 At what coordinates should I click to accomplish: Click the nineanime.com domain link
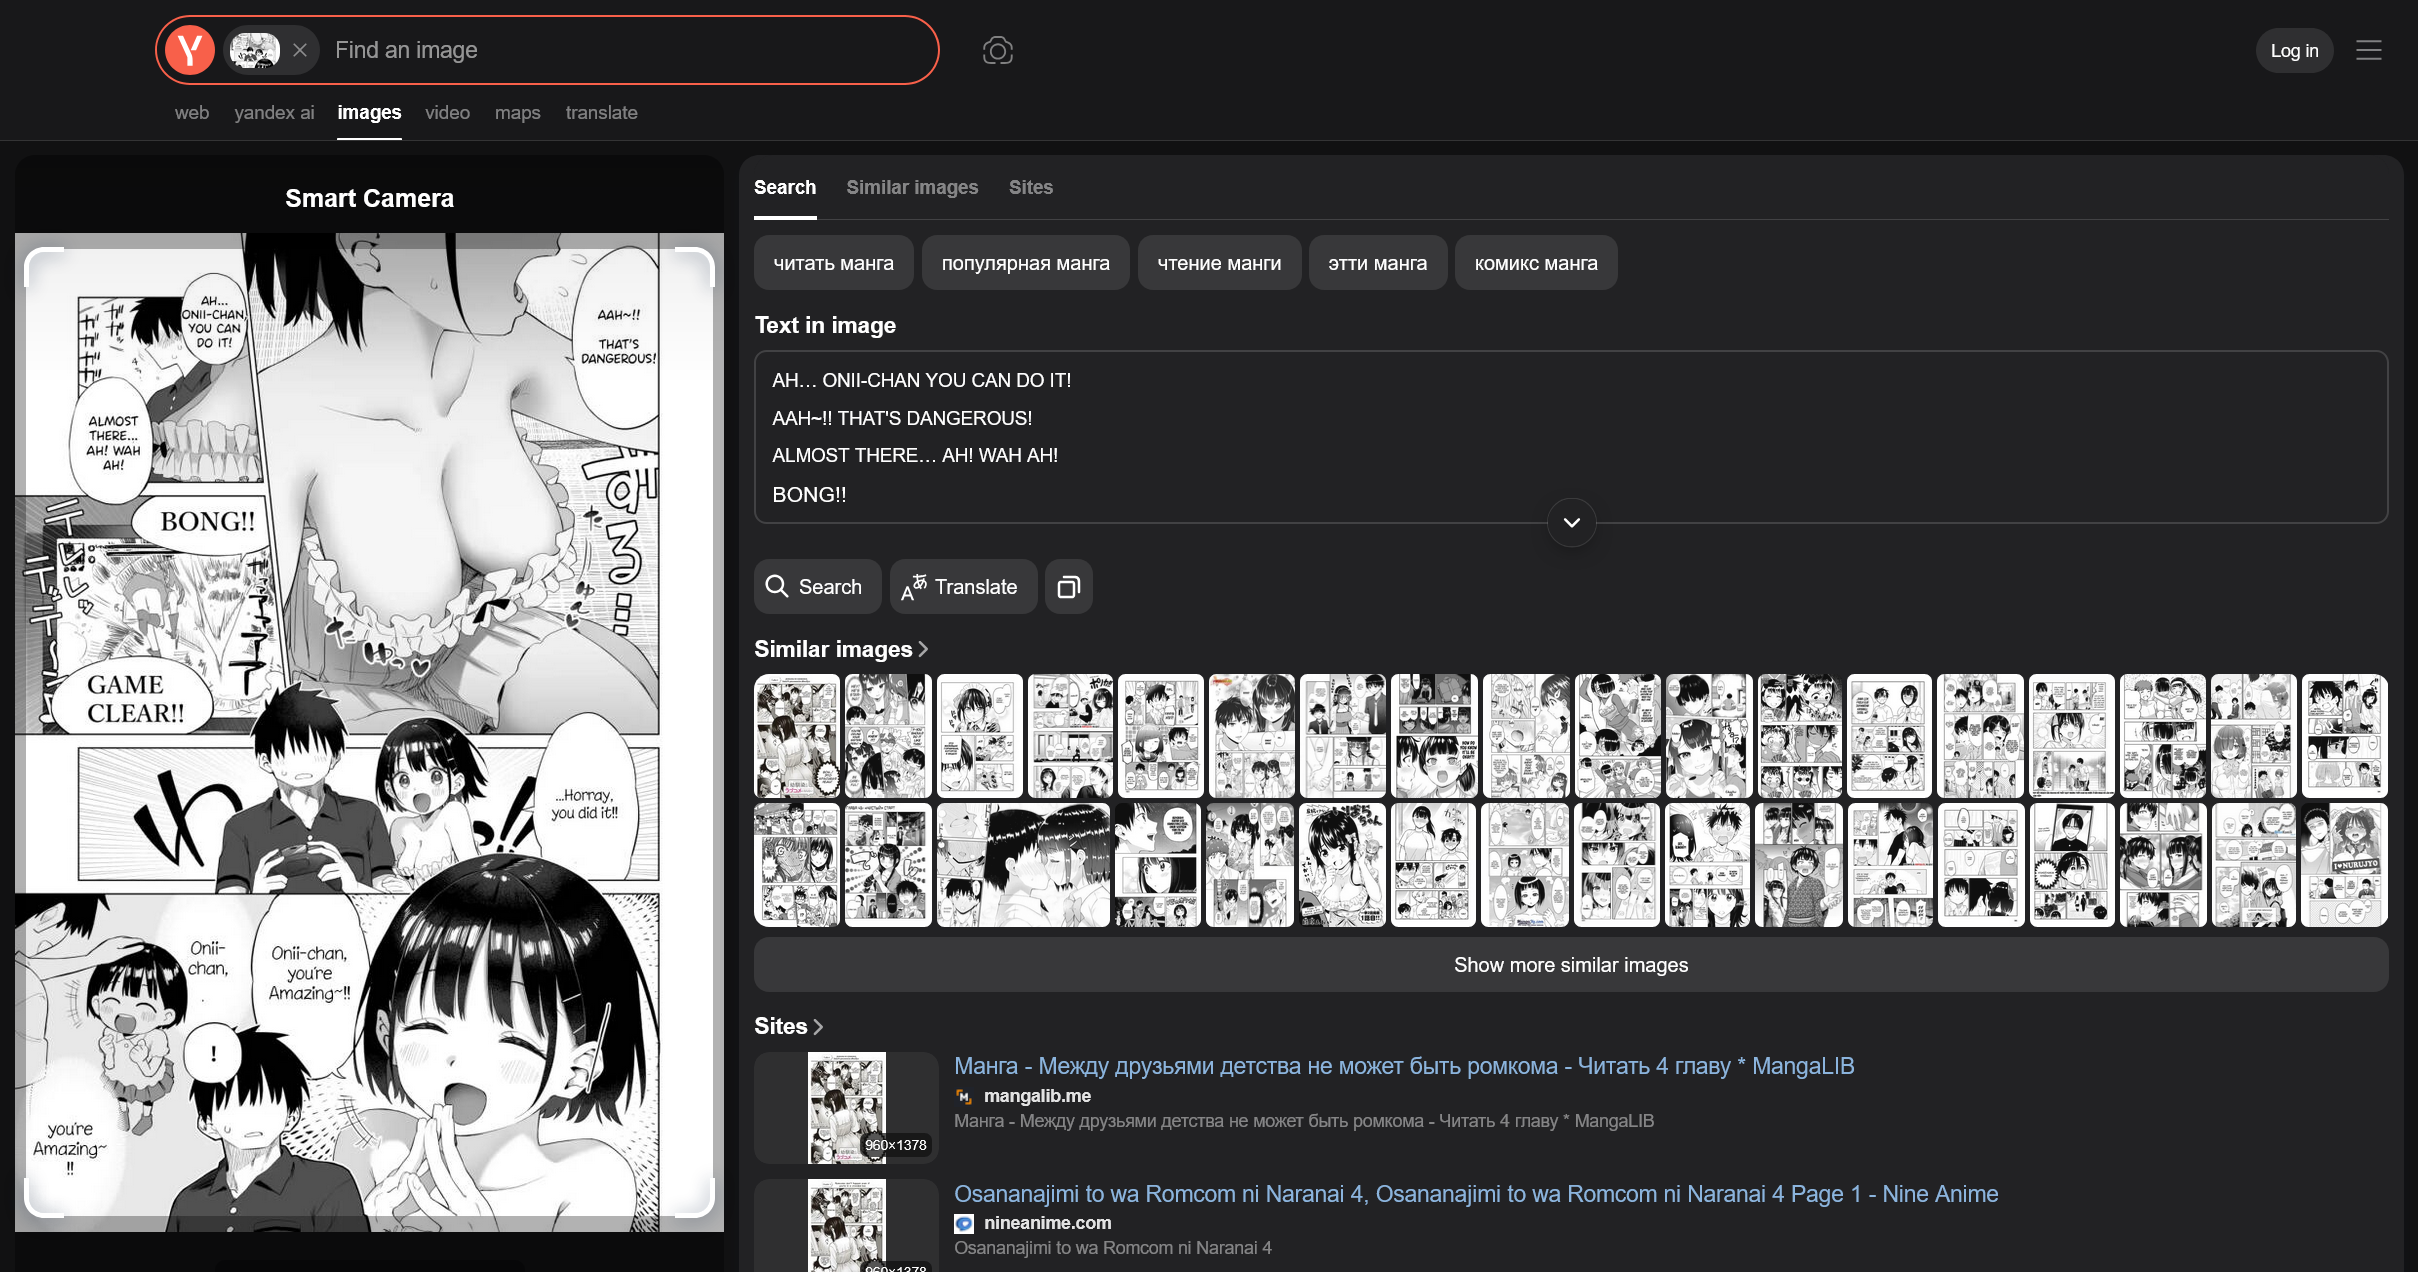click(1047, 1223)
